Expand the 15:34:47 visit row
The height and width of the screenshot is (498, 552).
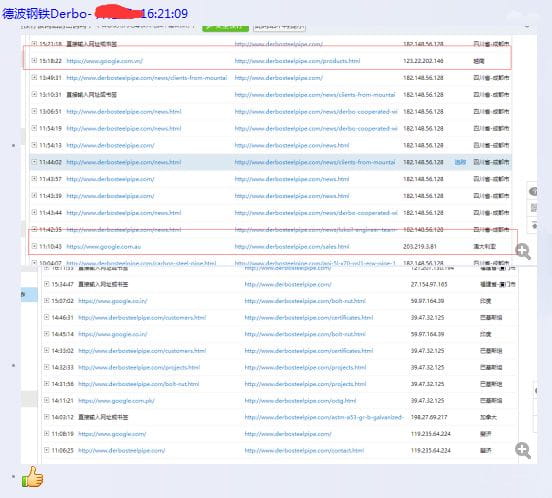46,284
